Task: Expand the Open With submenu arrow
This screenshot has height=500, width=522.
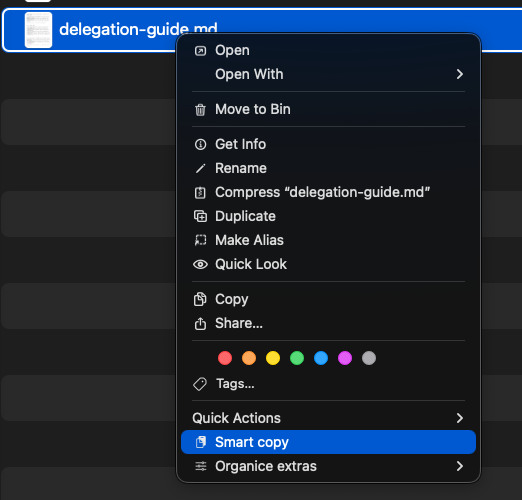Action: tap(460, 74)
